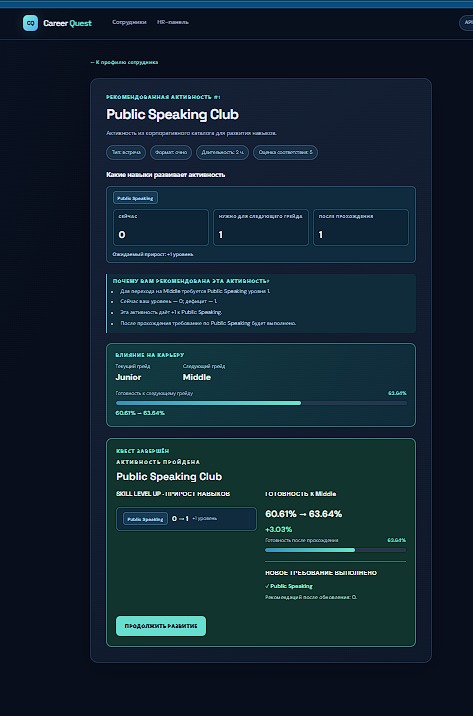Click the Junior current grade value
The image size is (473, 716).
pyautogui.click(x=128, y=377)
